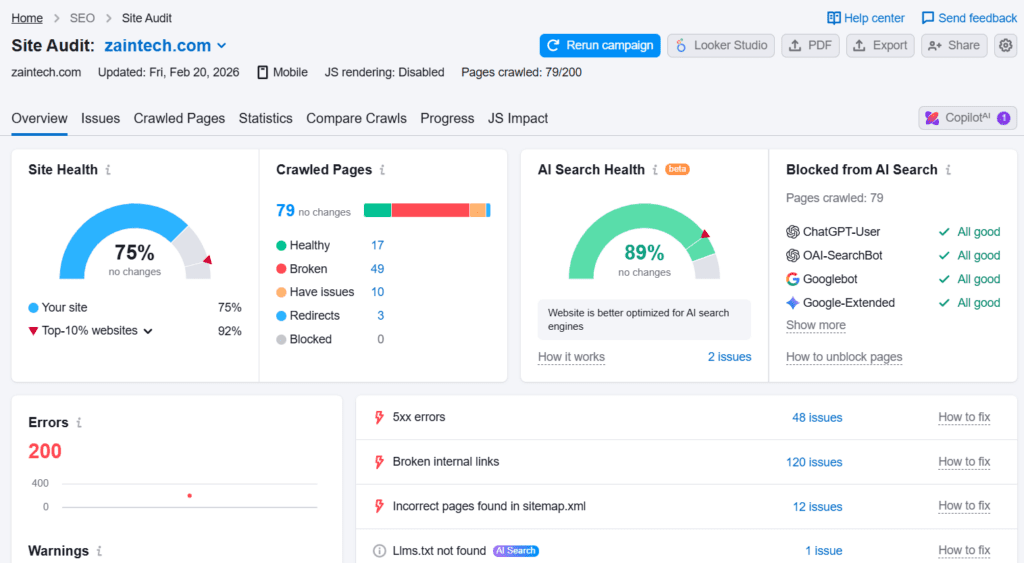
Task: Open the Crawled Pages tab
Action: click(179, 118)
